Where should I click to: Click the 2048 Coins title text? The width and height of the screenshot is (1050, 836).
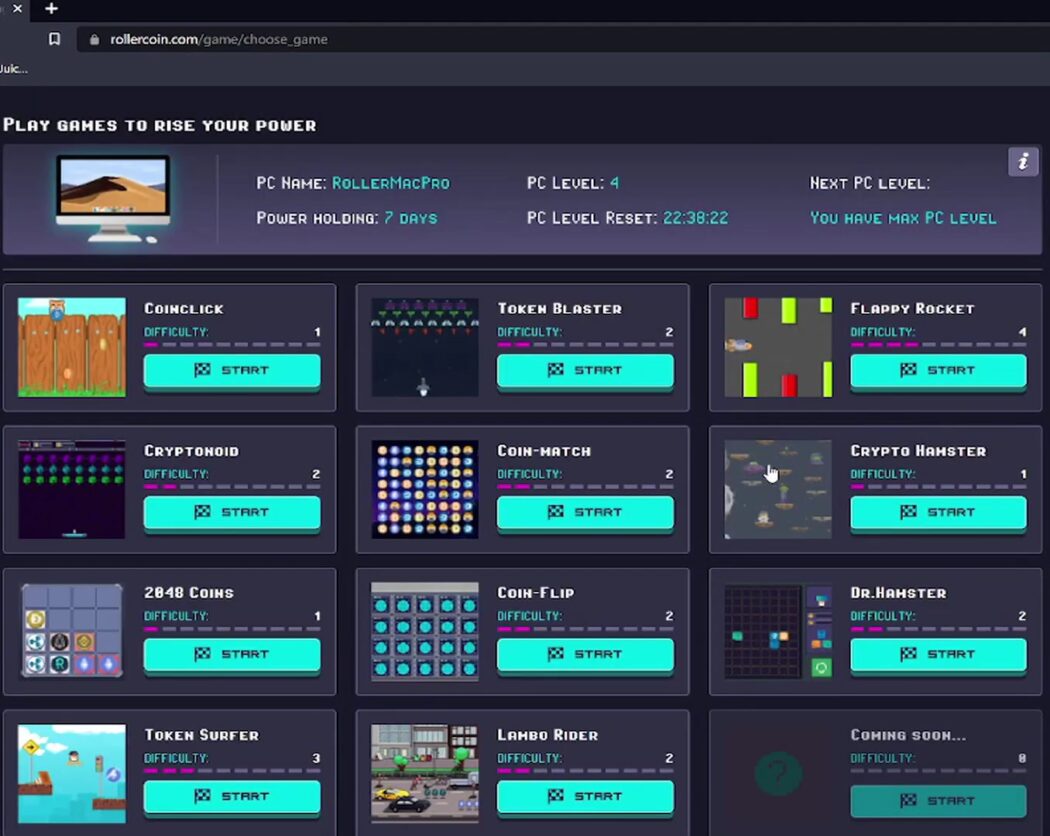coord(189,592)
